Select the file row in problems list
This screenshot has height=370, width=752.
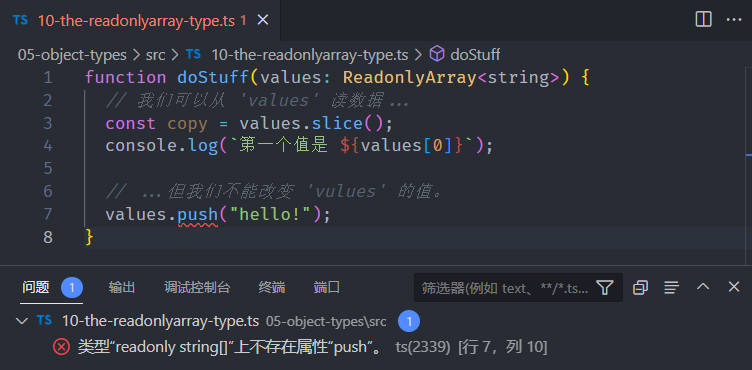click(x=376, y=322)
